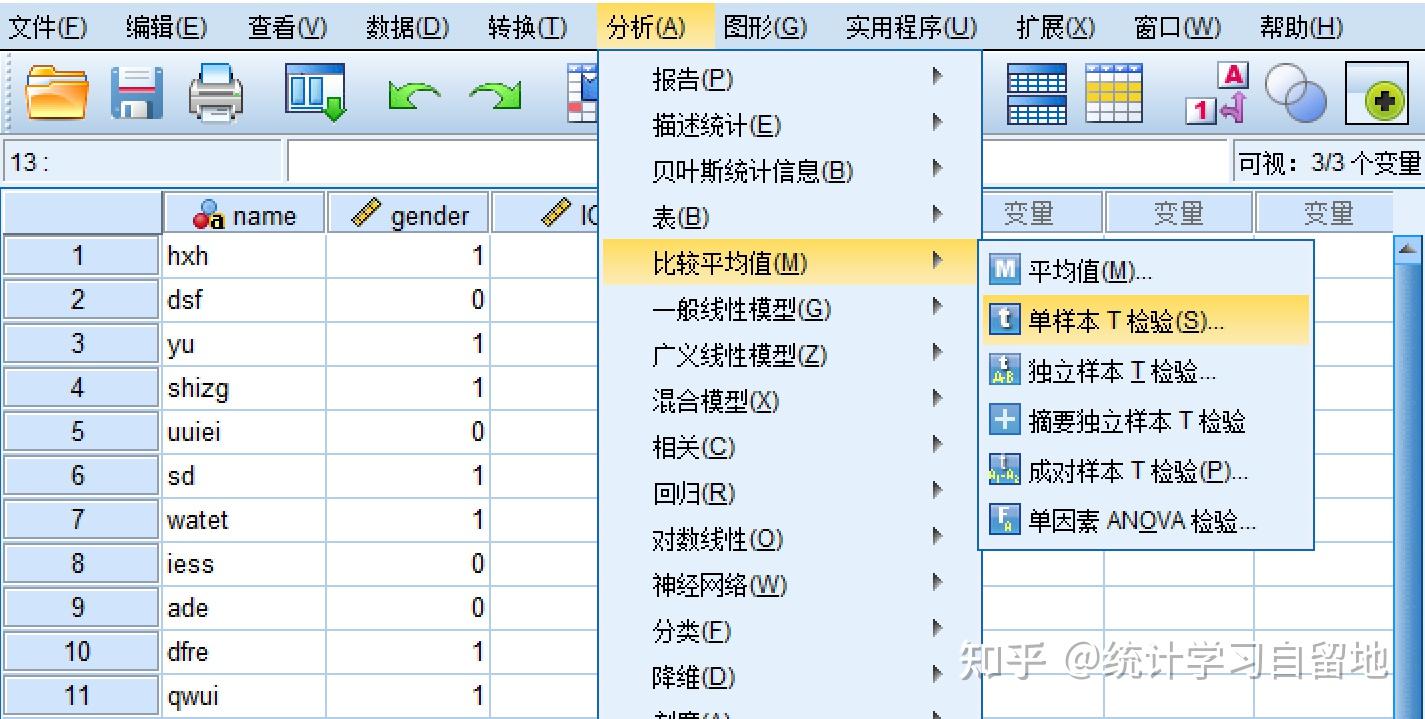This screenshot has width=1425, height=719.
Task: Select 单样本 T 检验 from the submenu
Action: (1120, 322)
